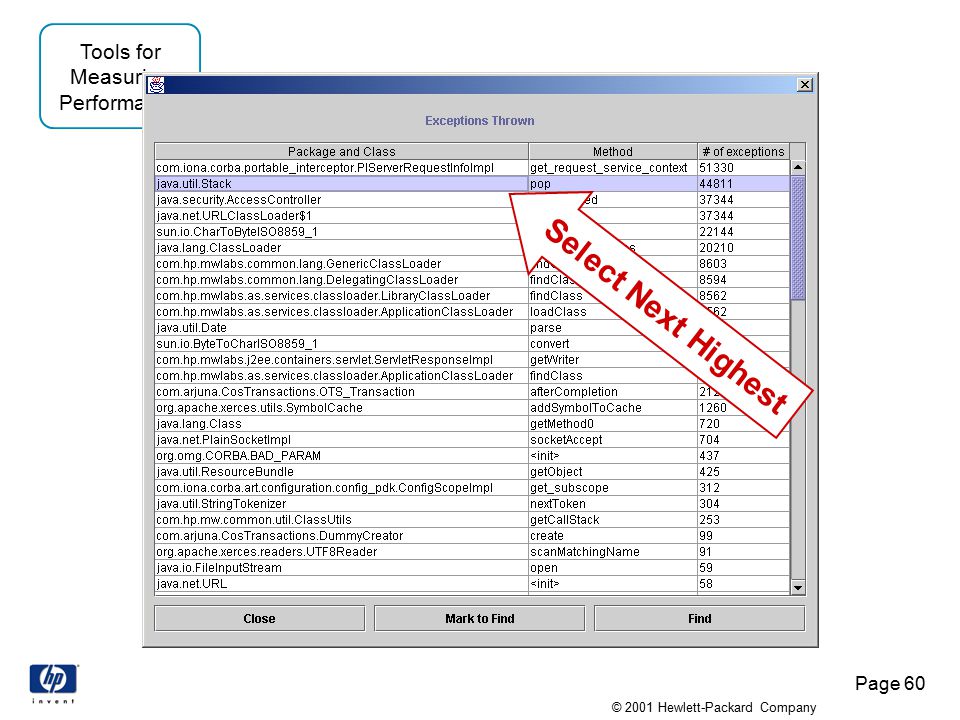Click the parse method cell
Viewport: 960px width, 720px height.
[613, 328]
